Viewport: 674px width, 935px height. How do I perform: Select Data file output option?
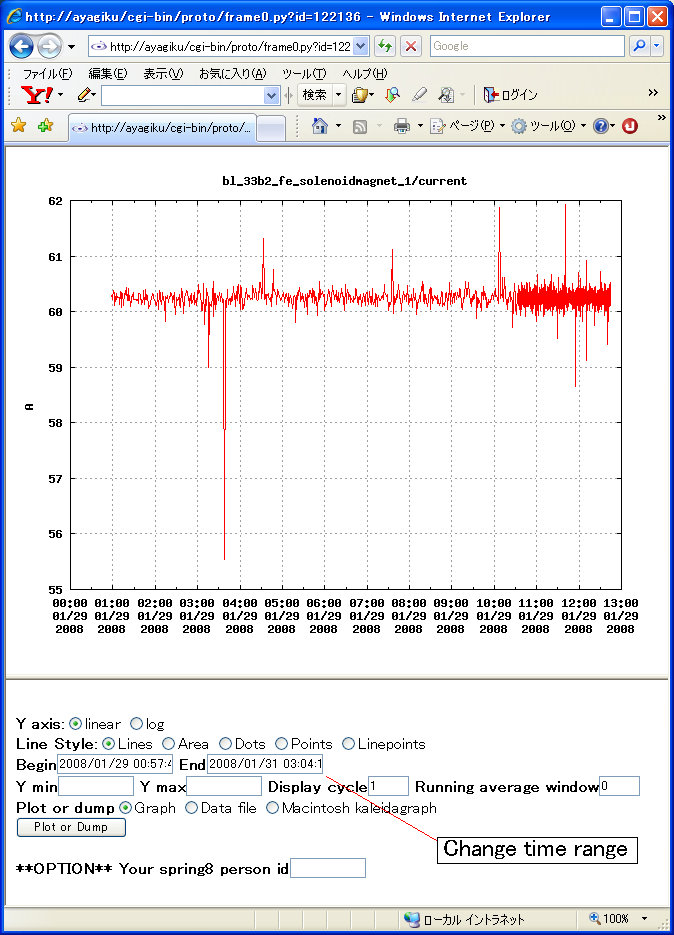[192, 808]
